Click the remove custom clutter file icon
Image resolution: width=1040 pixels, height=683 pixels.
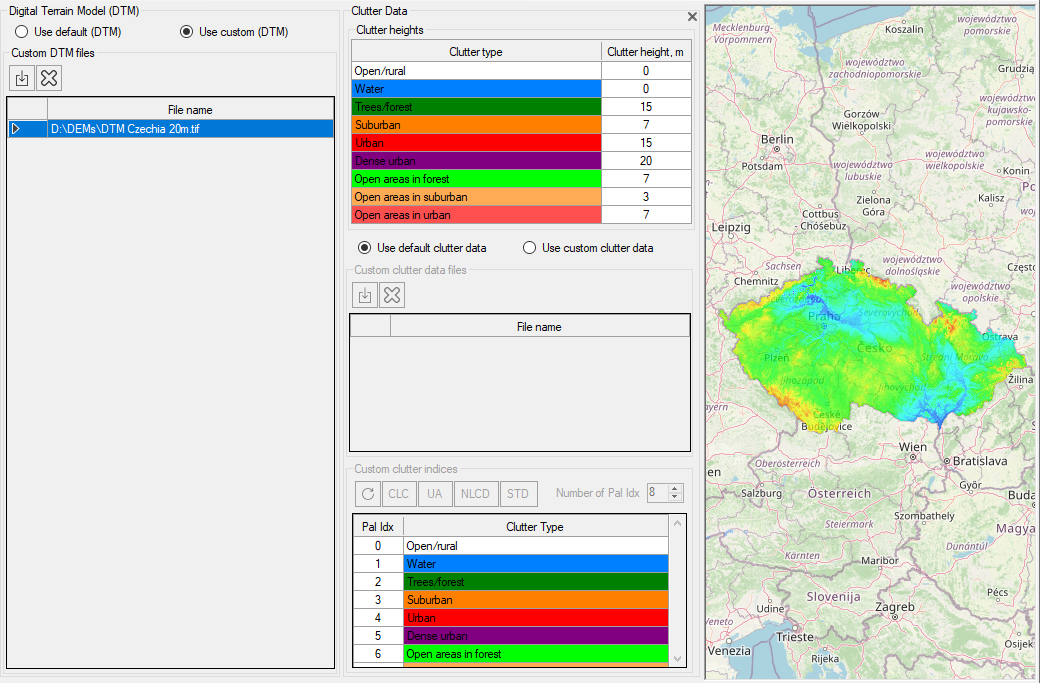(392, 295)
